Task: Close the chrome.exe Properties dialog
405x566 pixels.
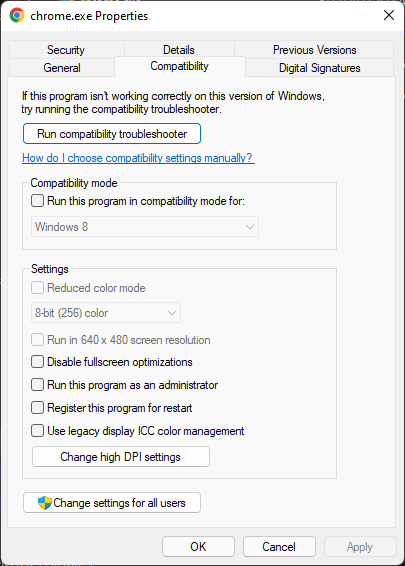Action: tap(389, 15)
